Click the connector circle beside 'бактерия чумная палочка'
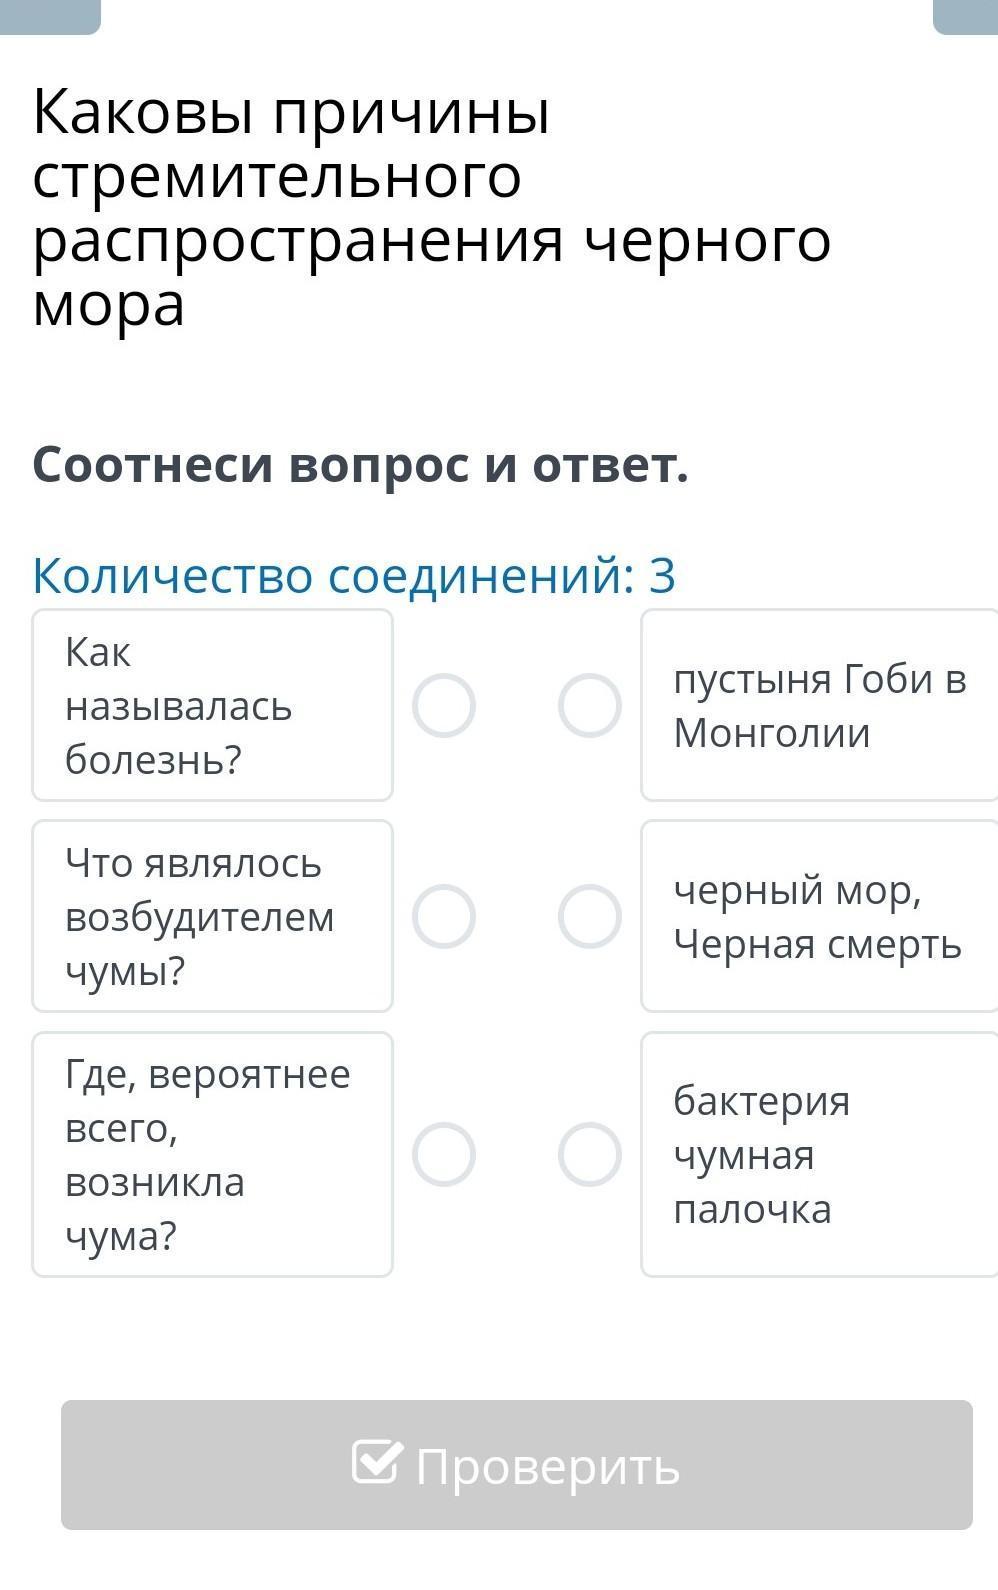 (590, 1154)
